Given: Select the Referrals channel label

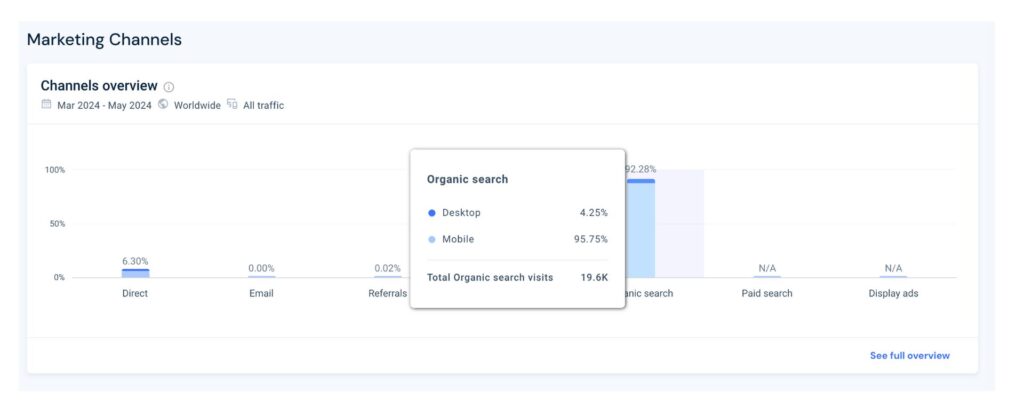Looking at the screenshot, I should pos(387,294).
